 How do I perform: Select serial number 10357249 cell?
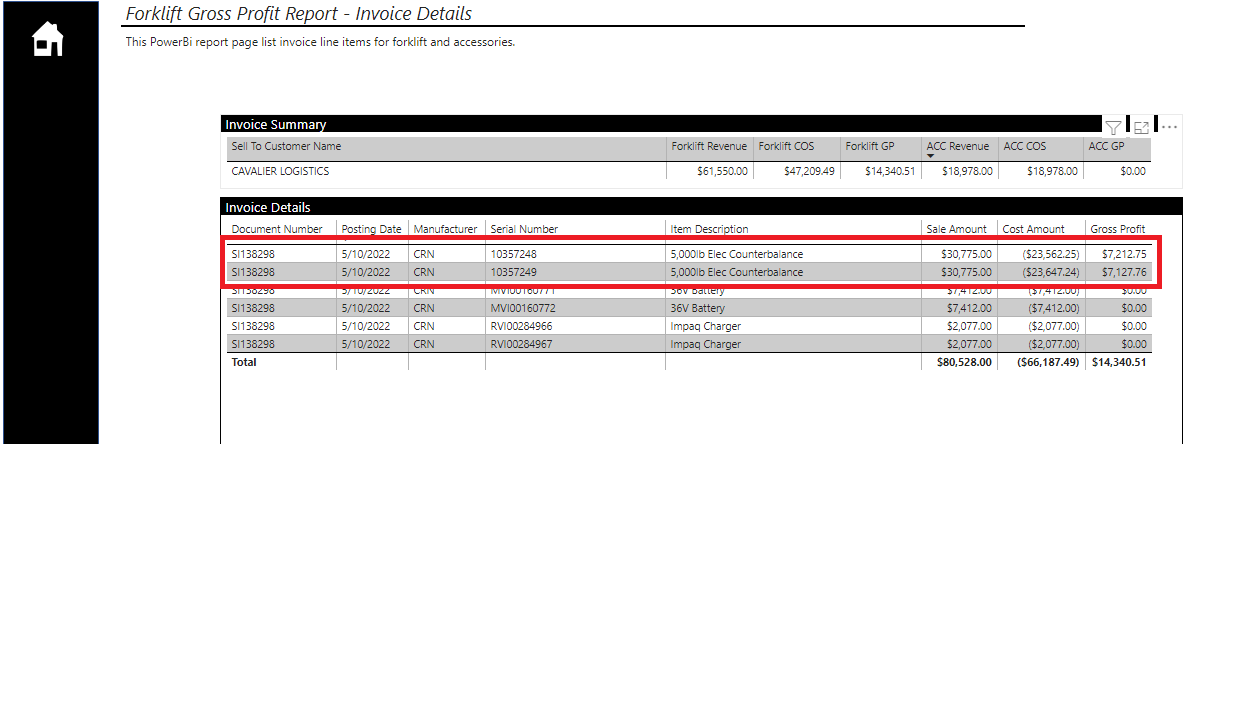513,272
